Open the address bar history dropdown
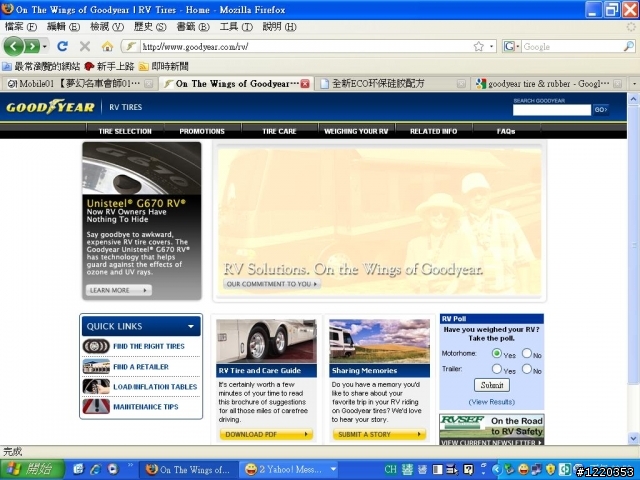Image resolution: width=640 pixels, height=480 pixels. pyautogui.click(x=491, y=47)
